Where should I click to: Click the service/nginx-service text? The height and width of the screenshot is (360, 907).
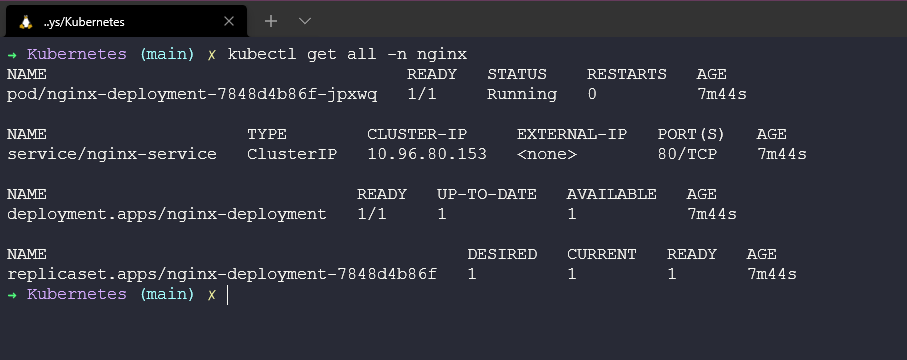point(112,155)
